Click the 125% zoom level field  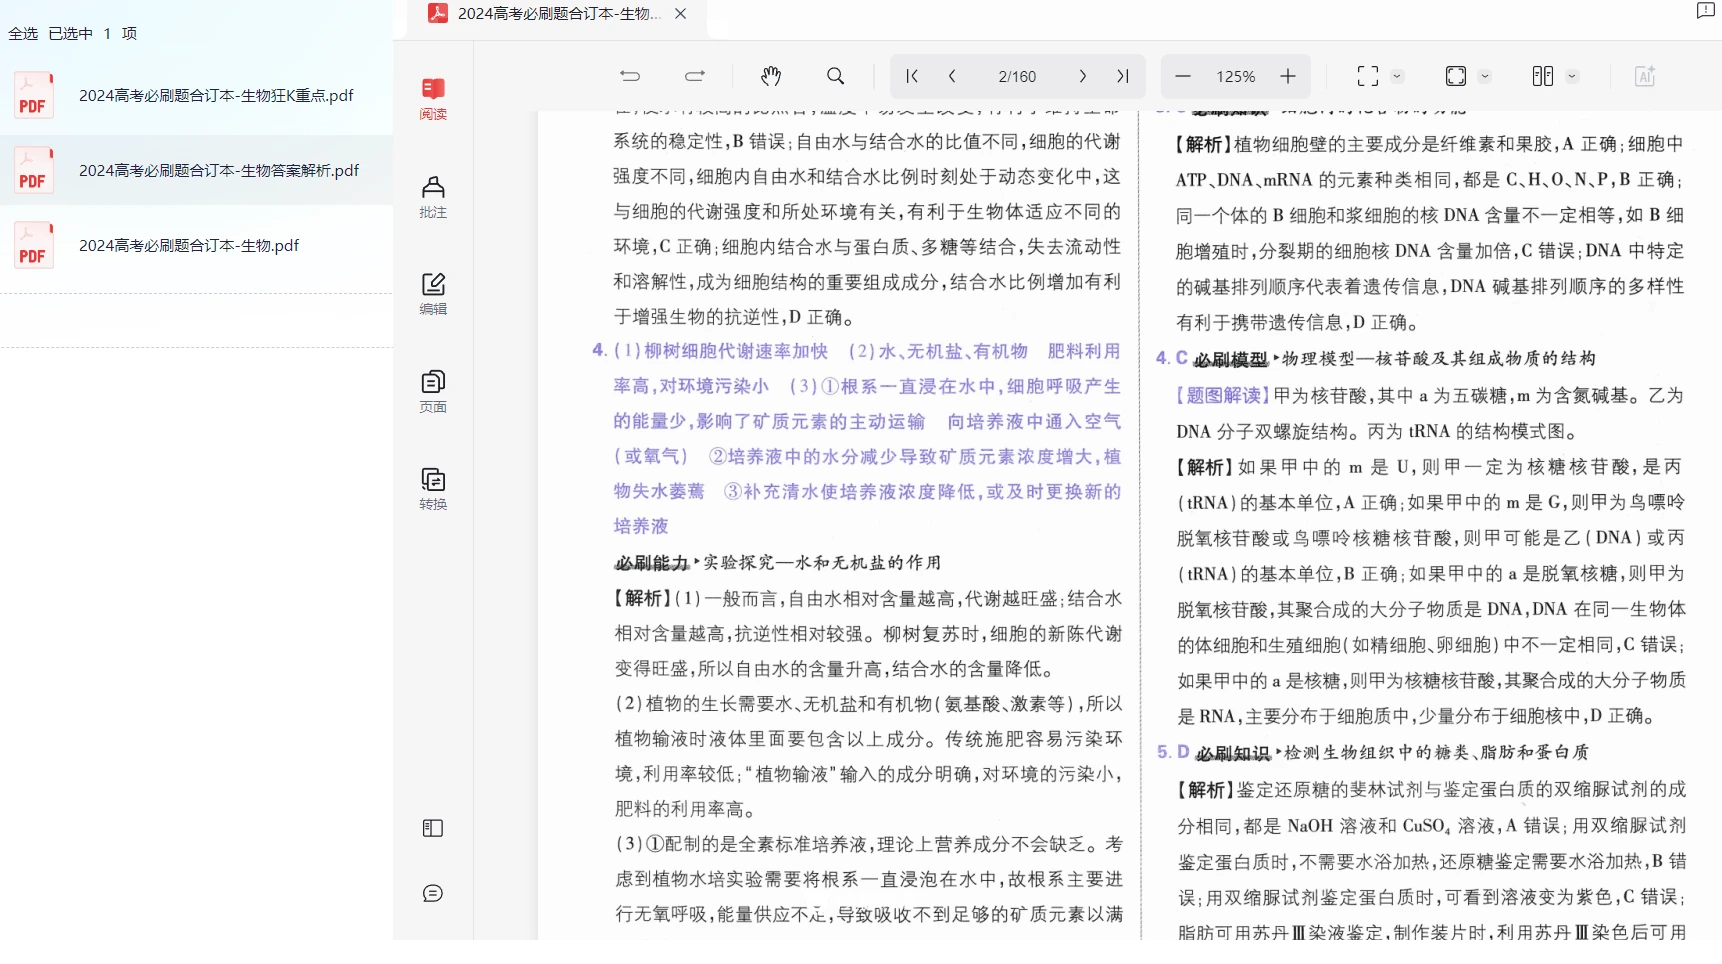(1236, 76)
